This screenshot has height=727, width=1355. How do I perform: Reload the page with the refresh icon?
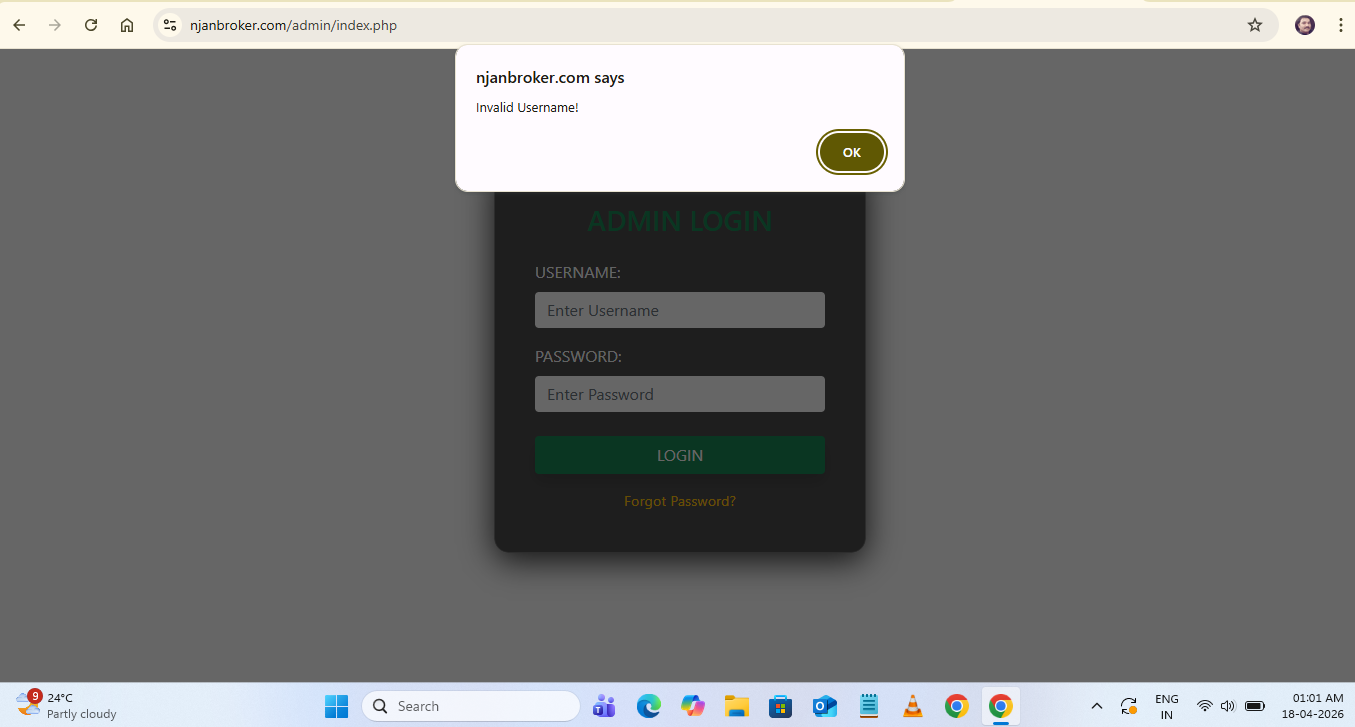[x=91, y=25]
